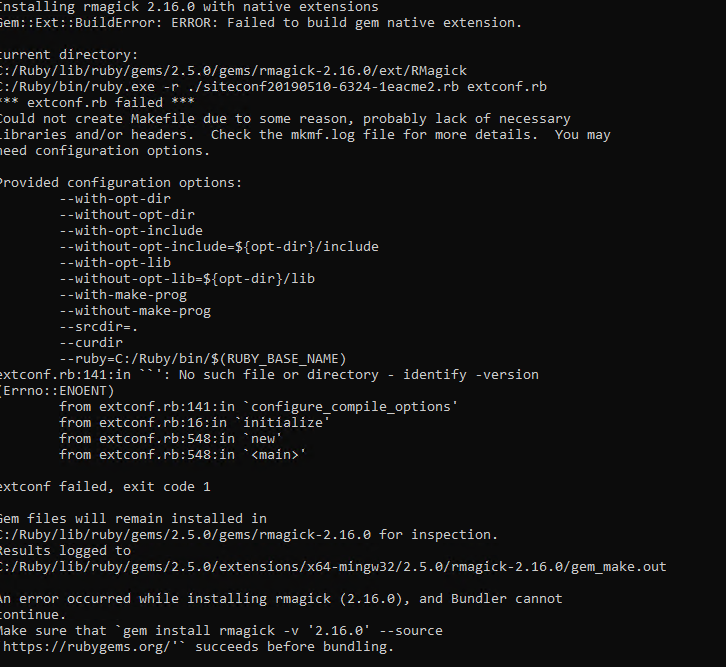This screenshot has height=667, width=726.
Task: Click the rmagick-2.16.0/ext/RMagick directory path
Action: tap(233, 70)
